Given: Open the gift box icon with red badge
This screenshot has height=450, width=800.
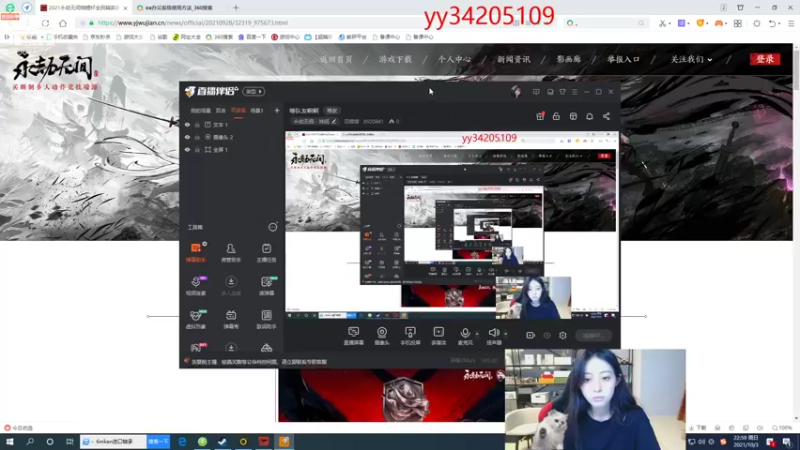Looking at the screenshot, I should [540, 116].
